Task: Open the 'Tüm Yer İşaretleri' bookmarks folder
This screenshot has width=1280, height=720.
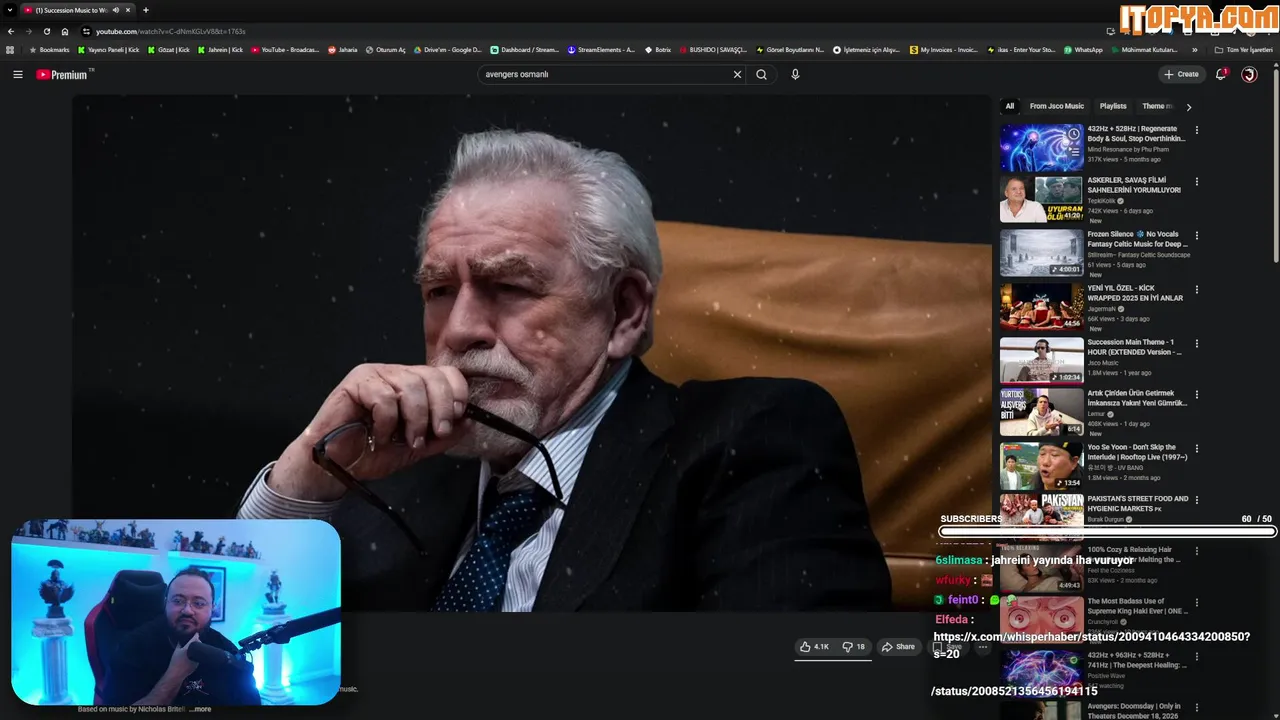Action: pyautogui.click(x=1243, y=49)
